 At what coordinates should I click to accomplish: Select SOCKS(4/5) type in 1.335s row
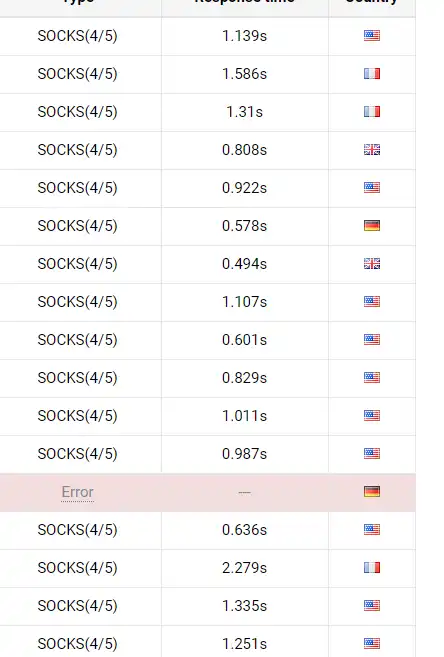(77, 606)
